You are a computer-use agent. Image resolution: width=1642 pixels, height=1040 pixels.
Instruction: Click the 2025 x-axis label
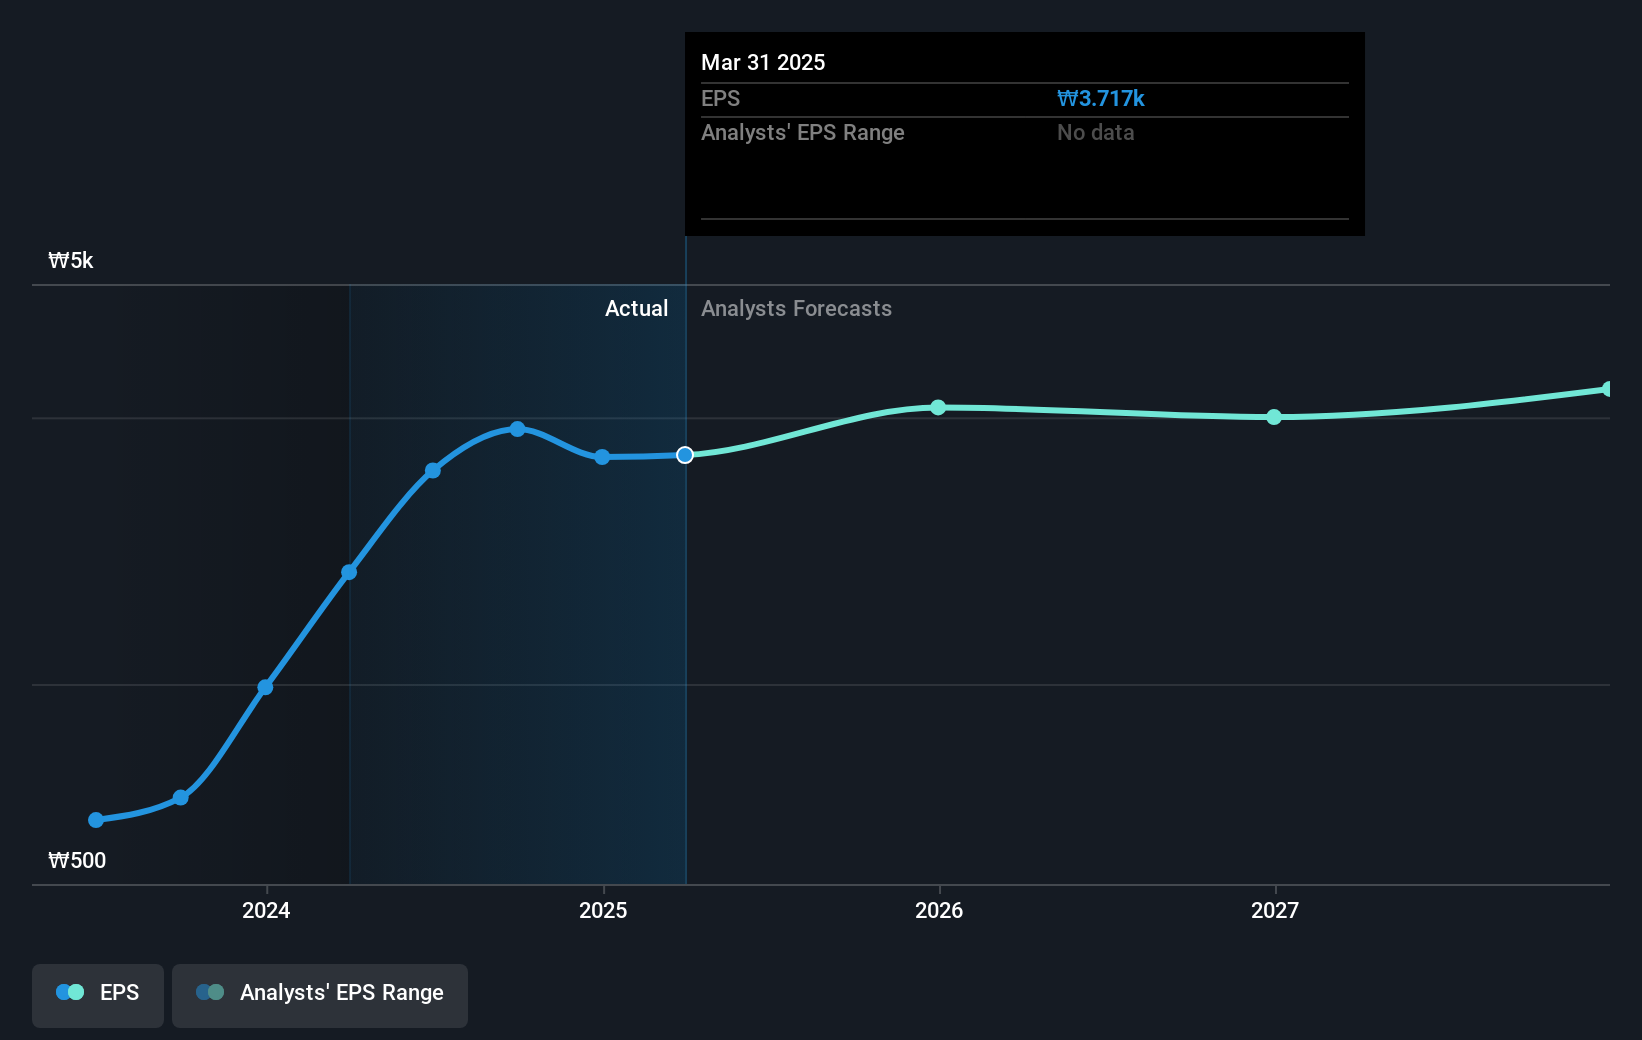[603, 910]
